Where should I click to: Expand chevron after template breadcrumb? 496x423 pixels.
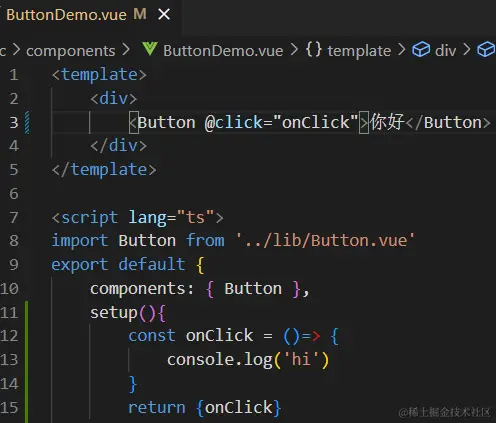402,50
